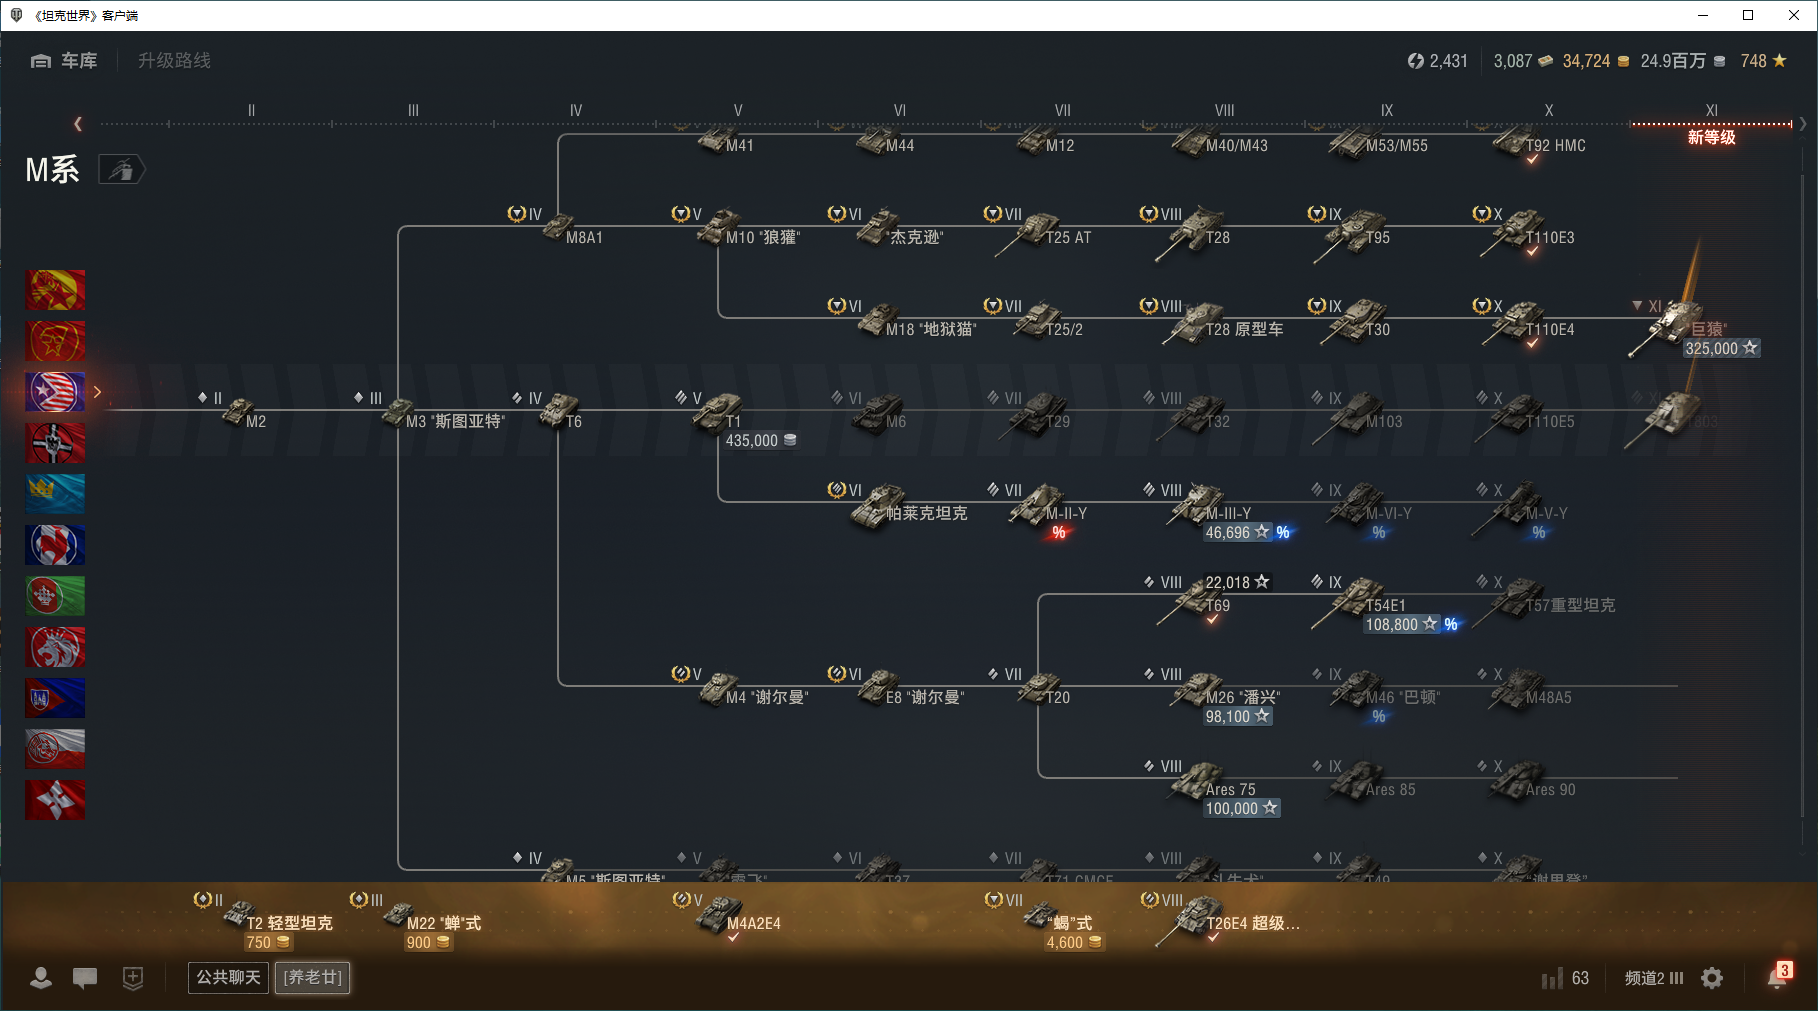
Task: Click the M22 蝉式 900 gold price
Action: [428, 942]
